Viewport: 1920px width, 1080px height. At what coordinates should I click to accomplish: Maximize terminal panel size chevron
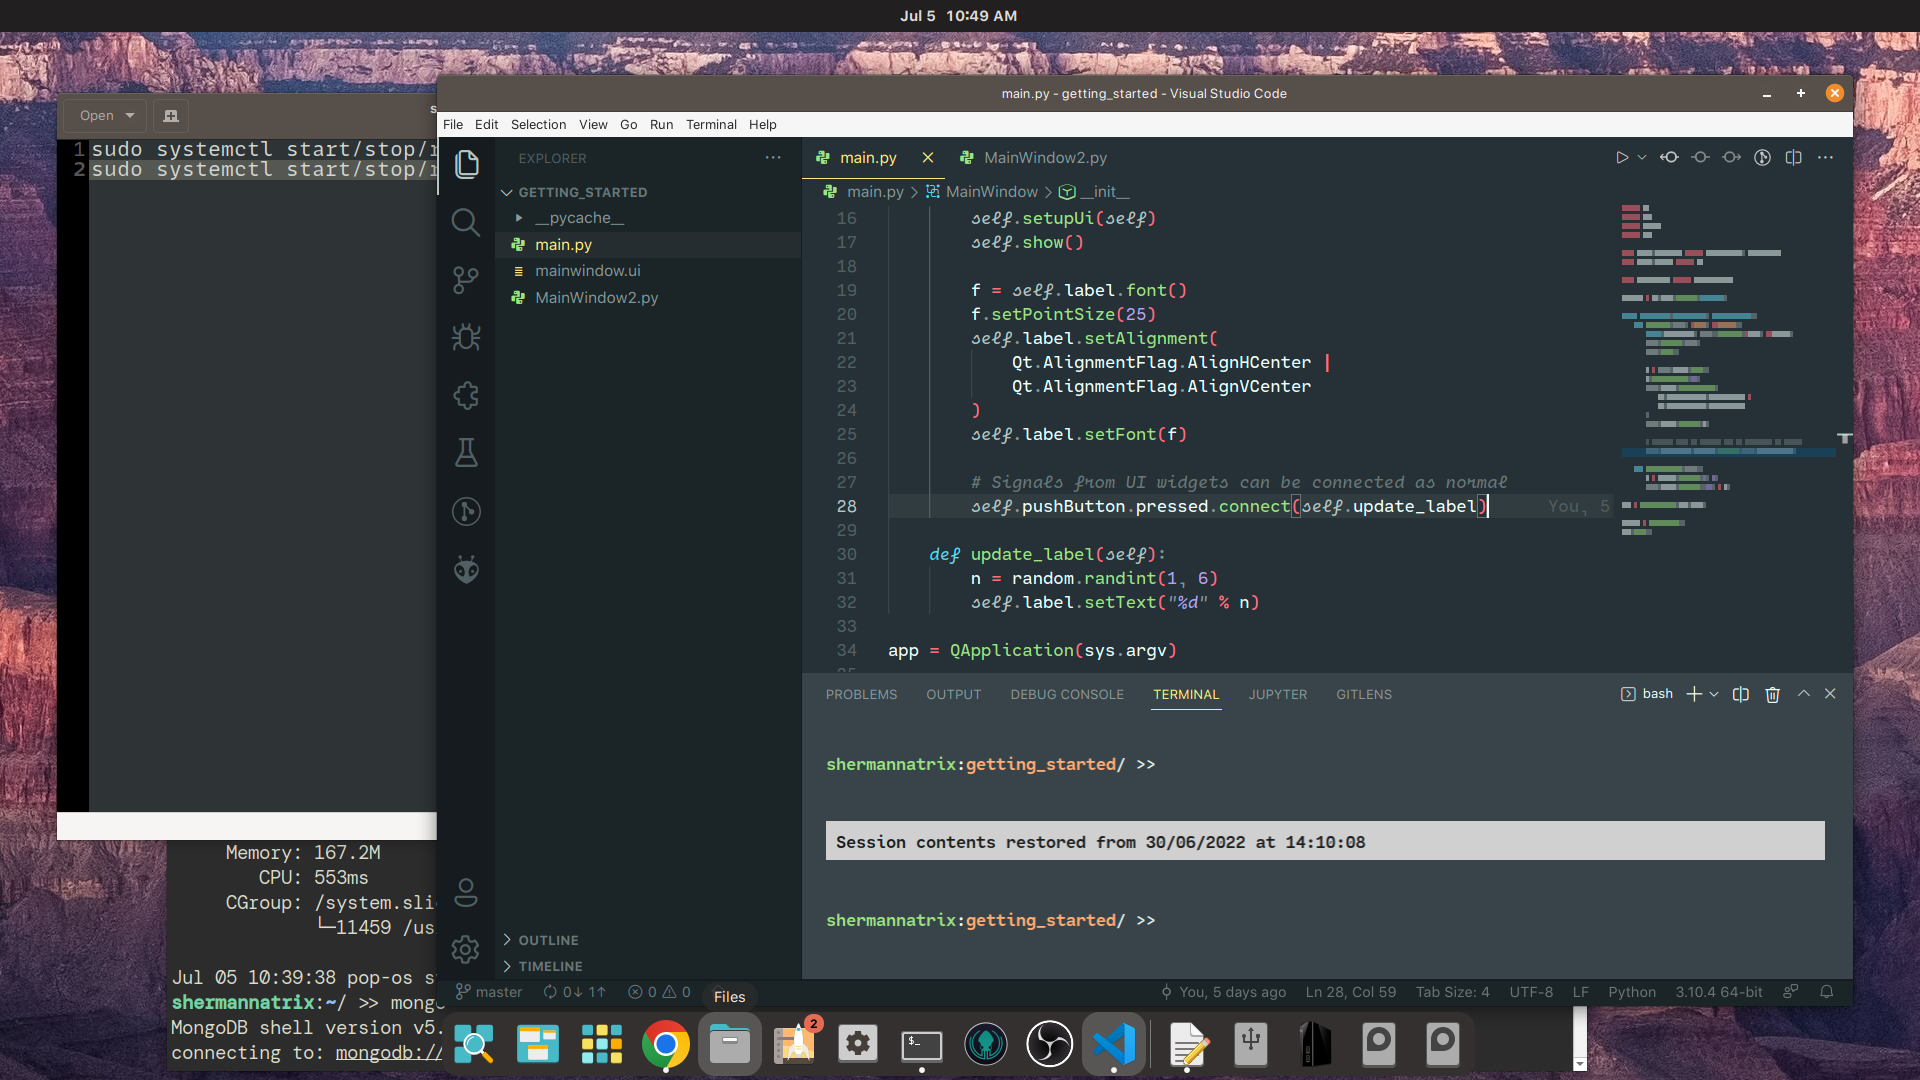[1803, 694]
